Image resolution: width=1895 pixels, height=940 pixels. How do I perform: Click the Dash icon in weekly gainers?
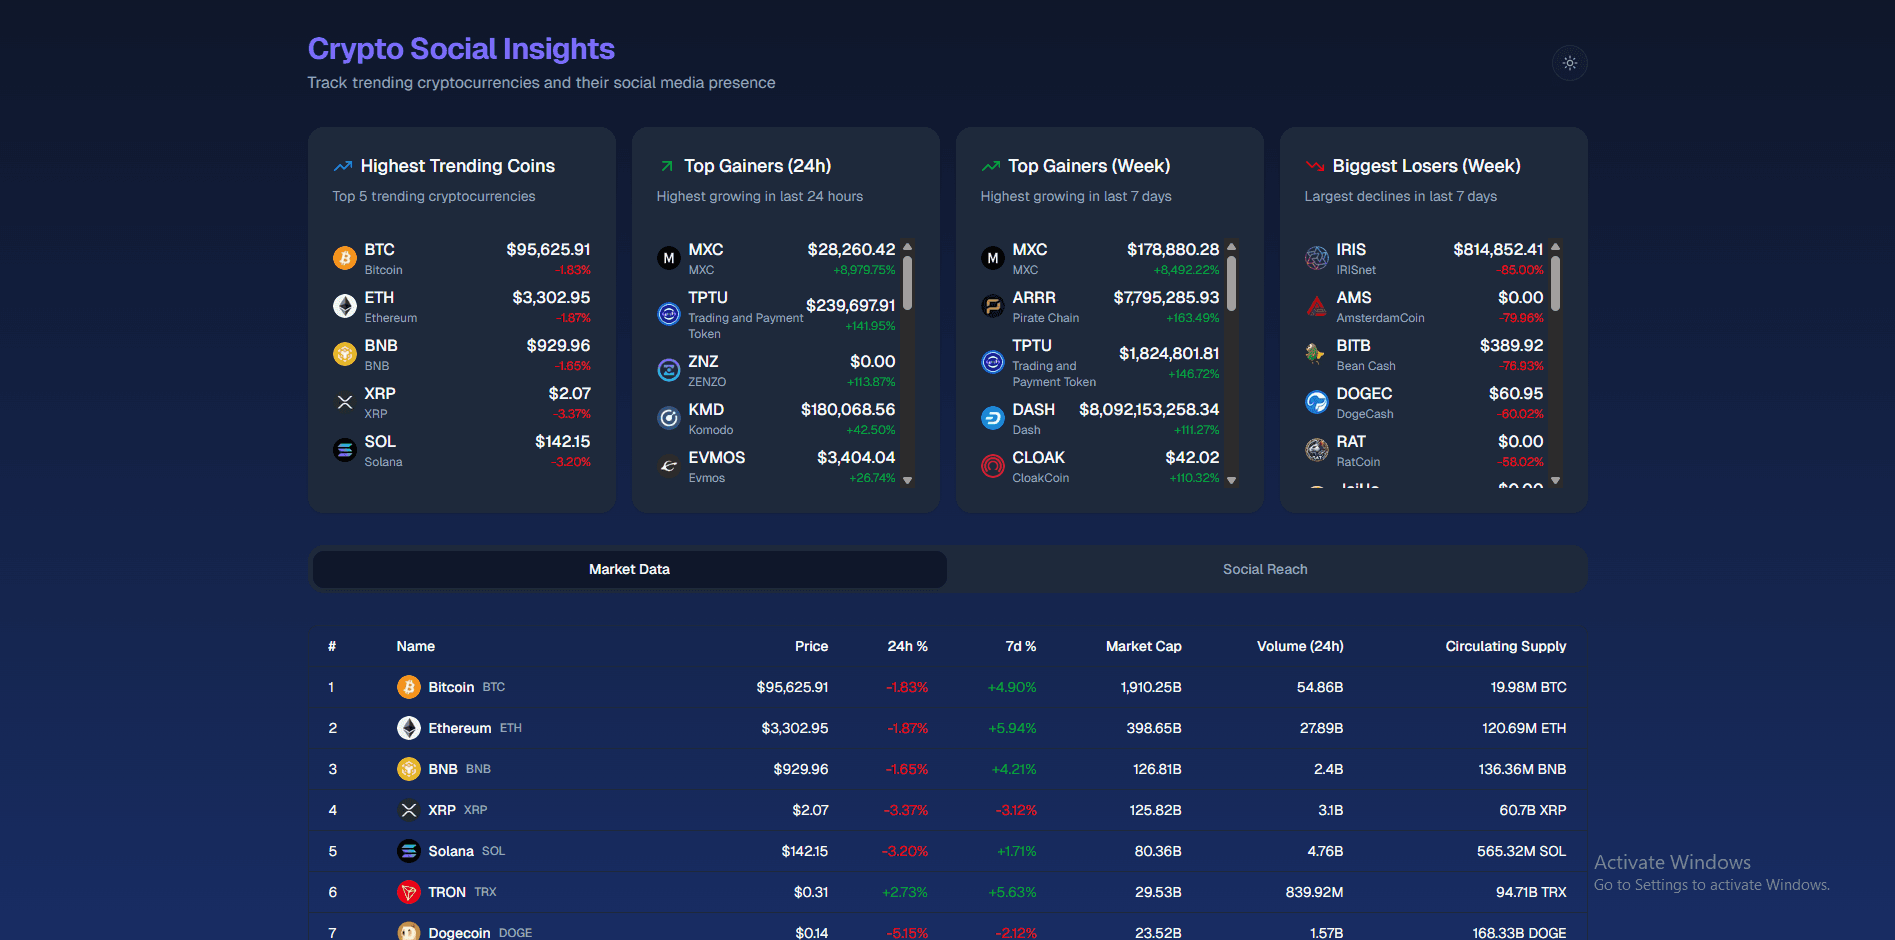(x=992, y=418)
